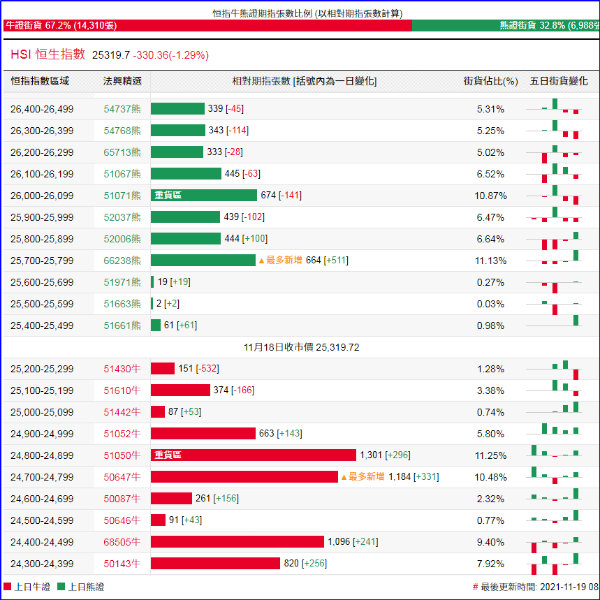The width and height of the screenshot is (600, 600).
Task: Click the 法興精選 column header
Action: pyautogui.click(x=122, y=80)
